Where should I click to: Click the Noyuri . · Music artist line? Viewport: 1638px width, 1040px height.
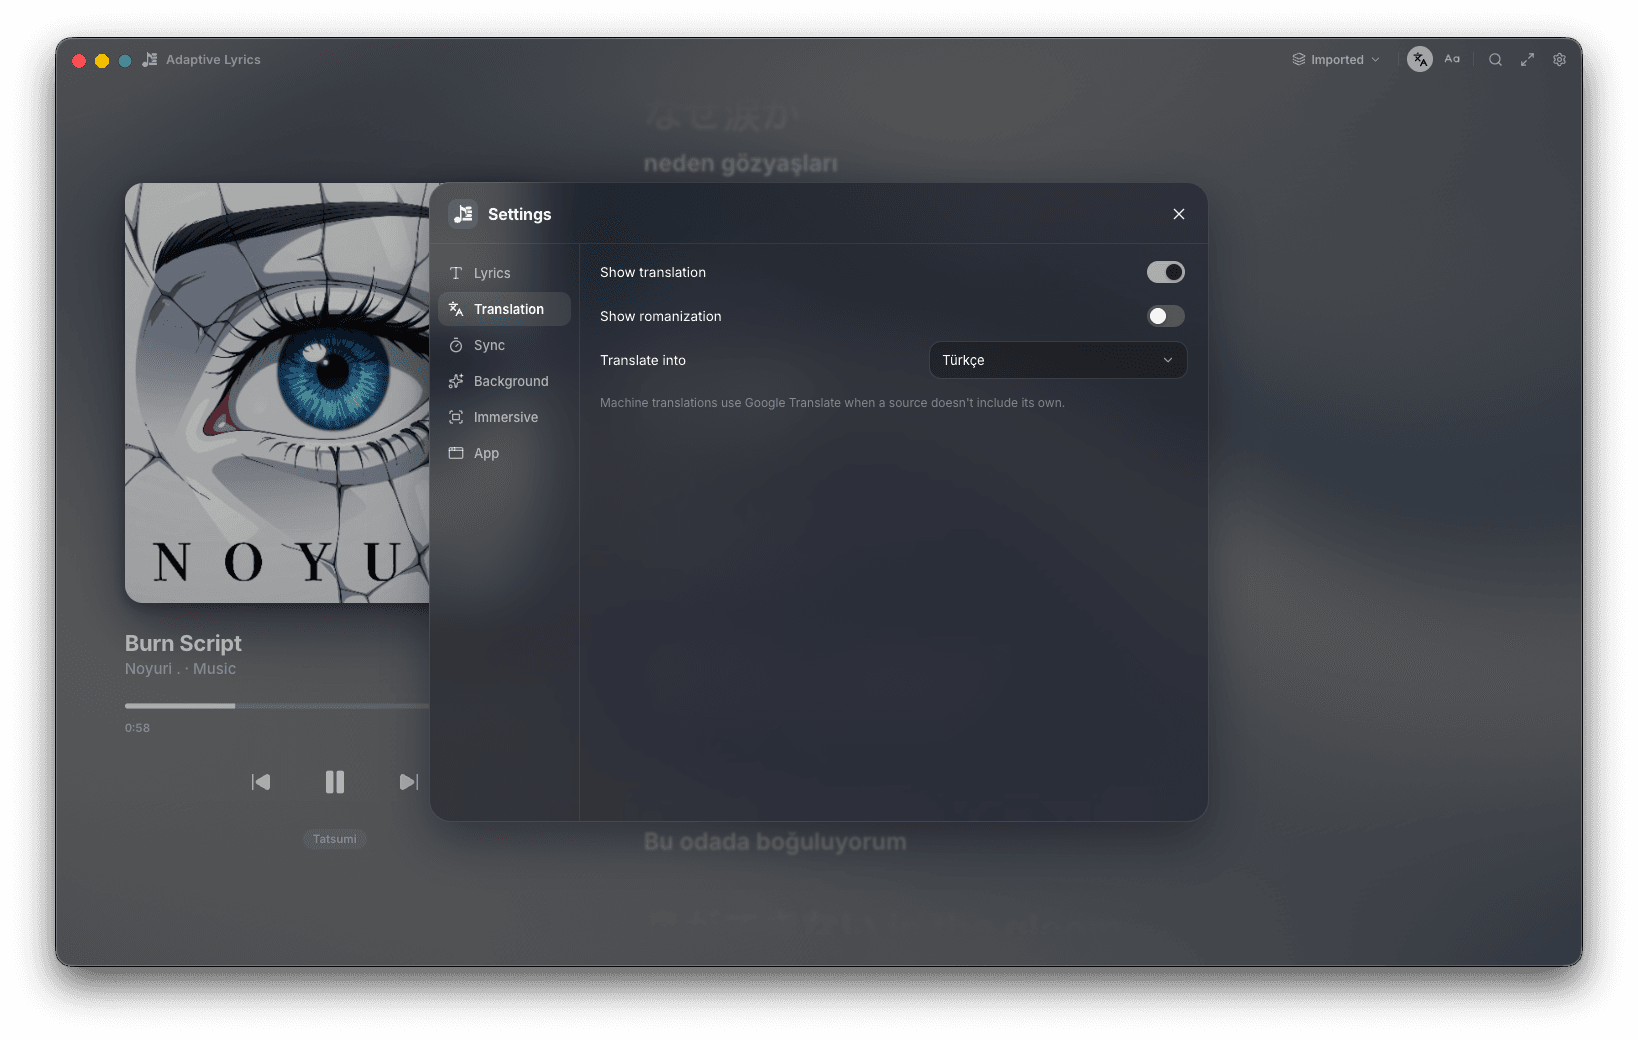[180, 669]
